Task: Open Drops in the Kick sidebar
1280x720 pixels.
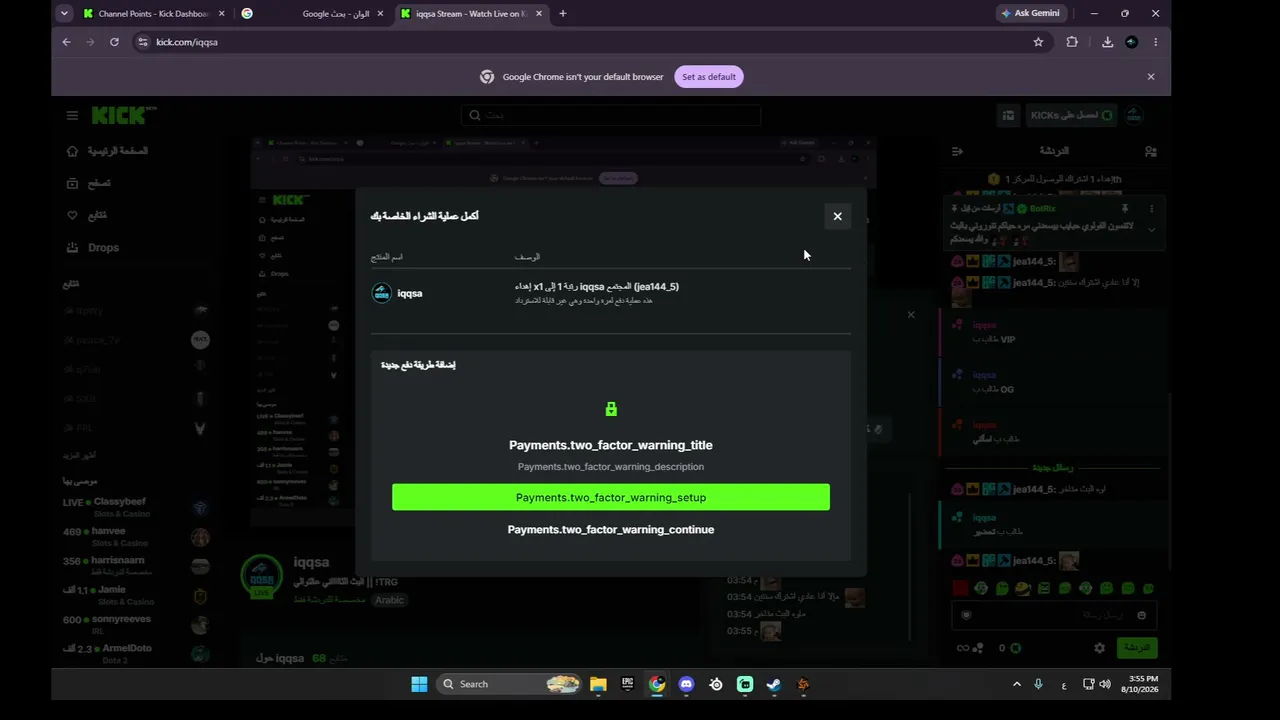Action: pos(92,247)
